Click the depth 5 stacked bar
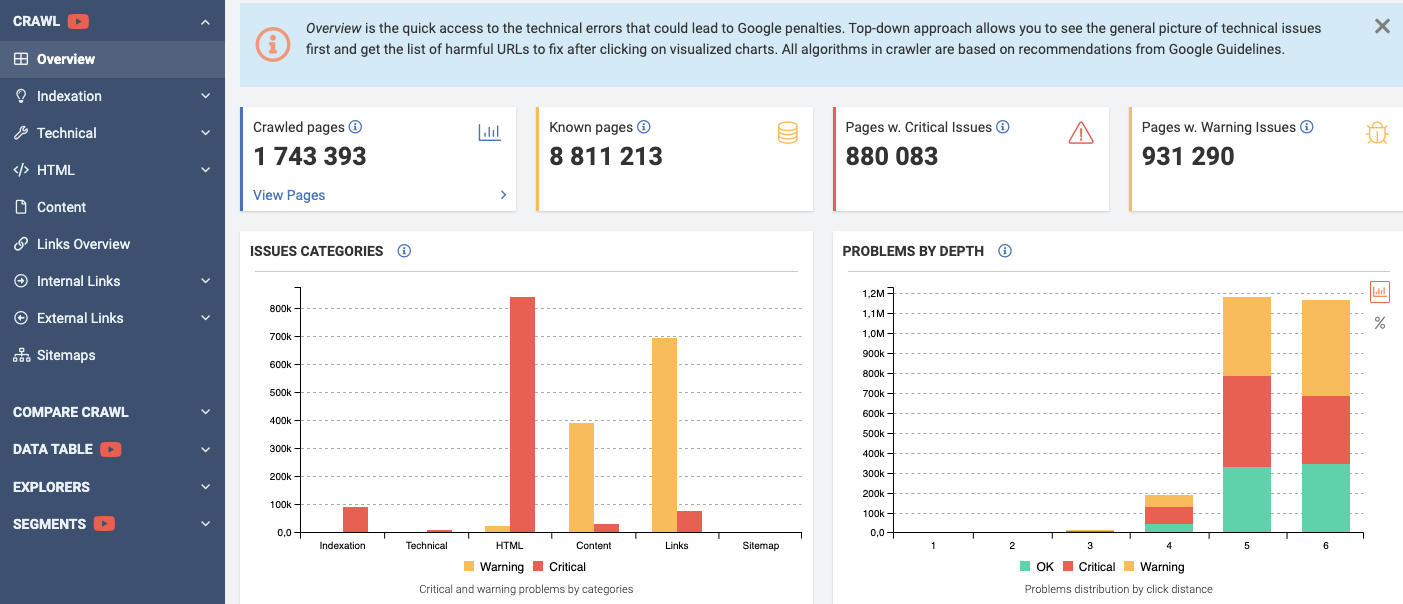This screenshot has width=1403, height=604. pos(1247,414)
